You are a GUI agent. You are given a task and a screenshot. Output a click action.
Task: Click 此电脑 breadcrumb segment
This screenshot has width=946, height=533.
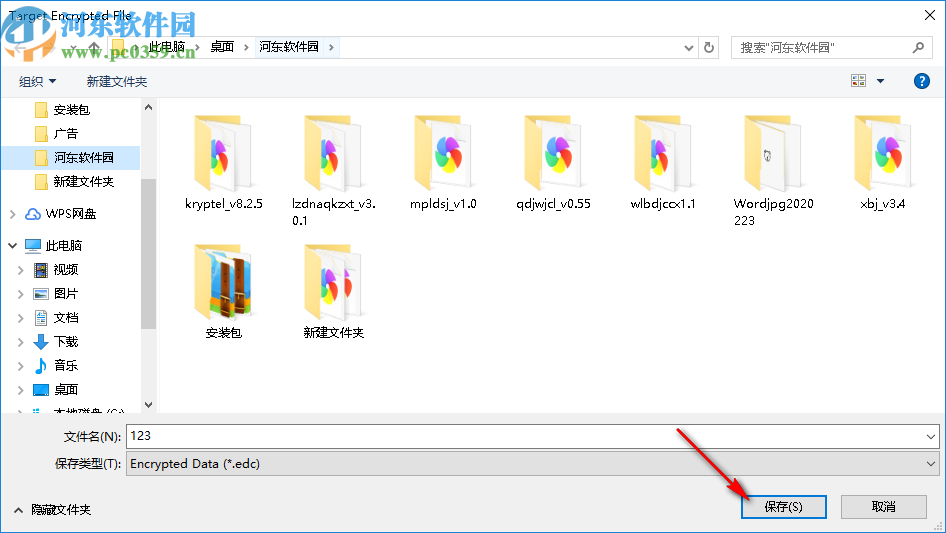pos(167,47)
